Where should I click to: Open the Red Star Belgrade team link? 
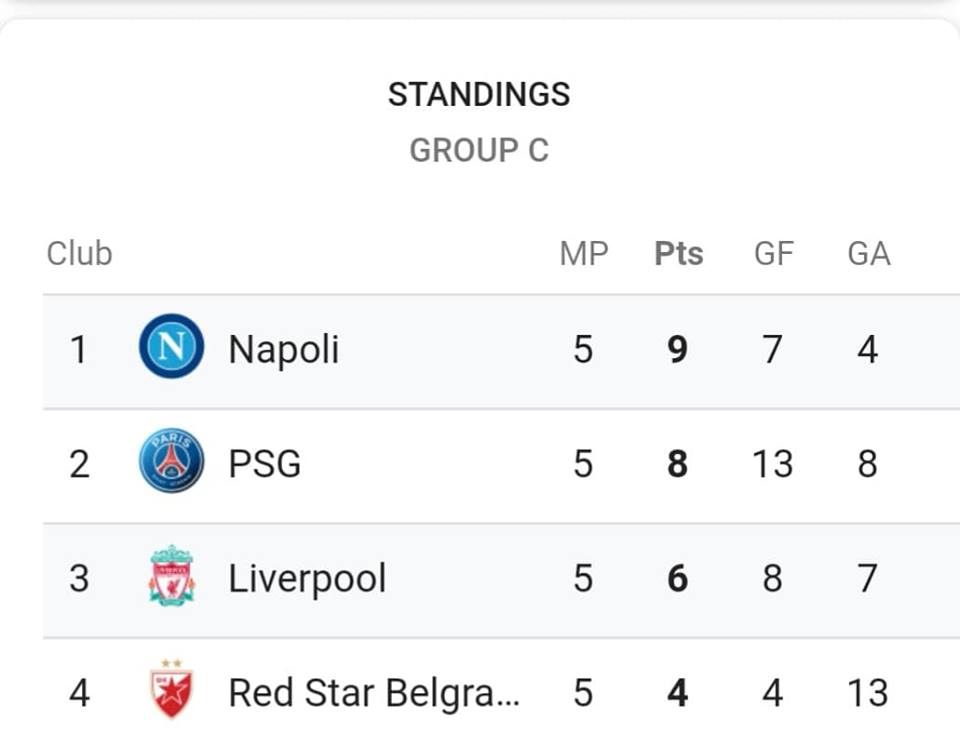pos(373,693)
